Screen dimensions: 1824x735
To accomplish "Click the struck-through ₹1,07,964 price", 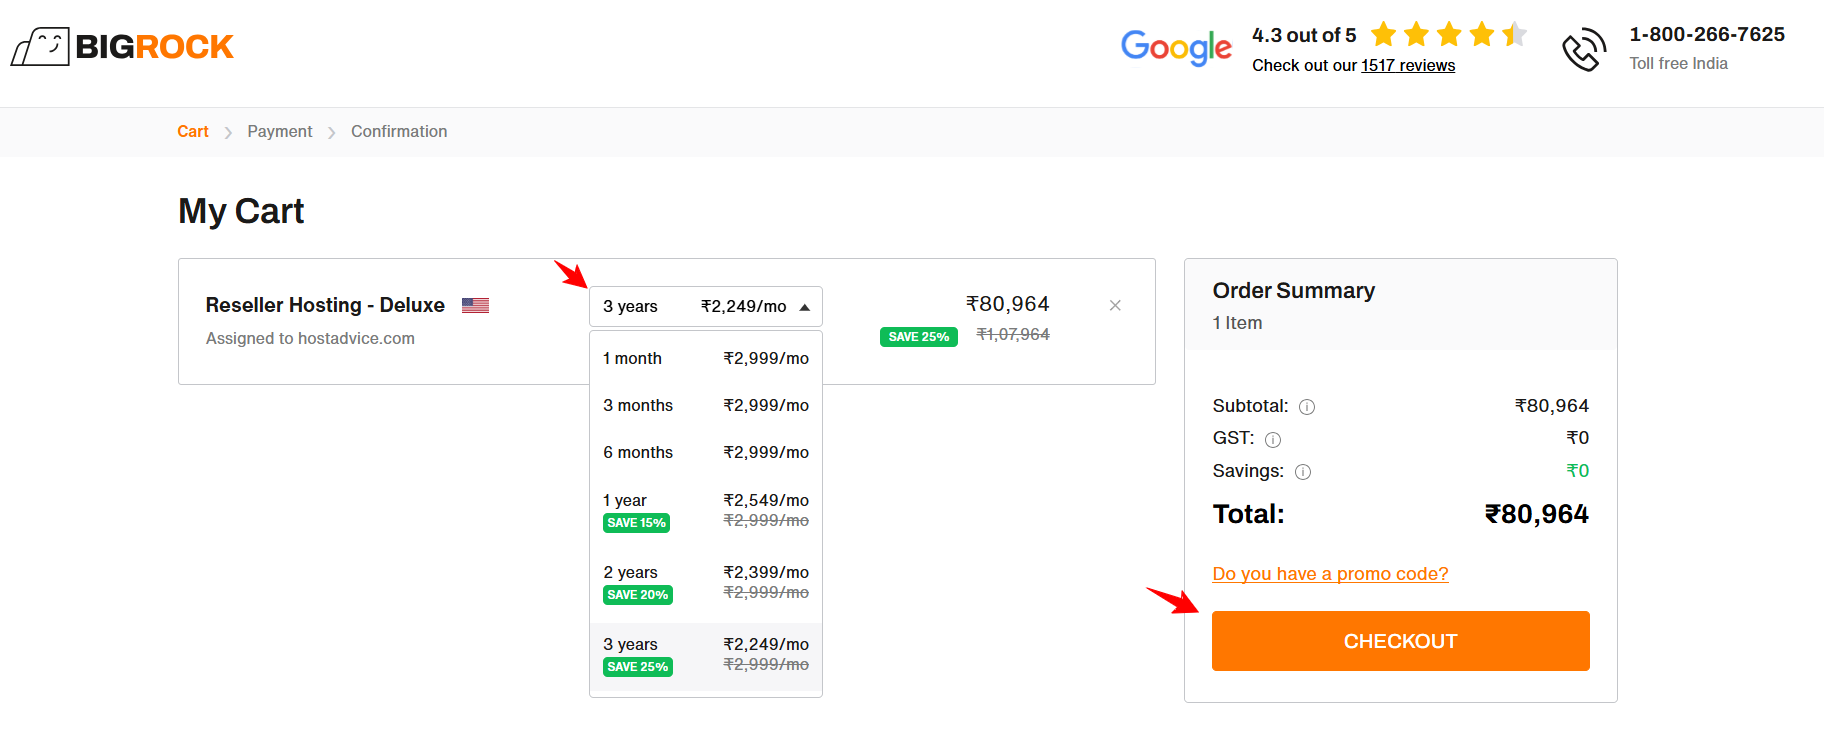I will pos(1013,335).
